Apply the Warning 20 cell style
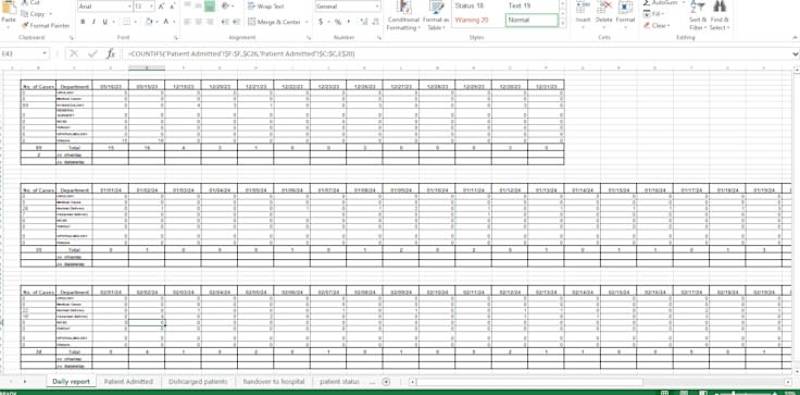This screenshot has width=800, height=395. (x=471, y=20)
